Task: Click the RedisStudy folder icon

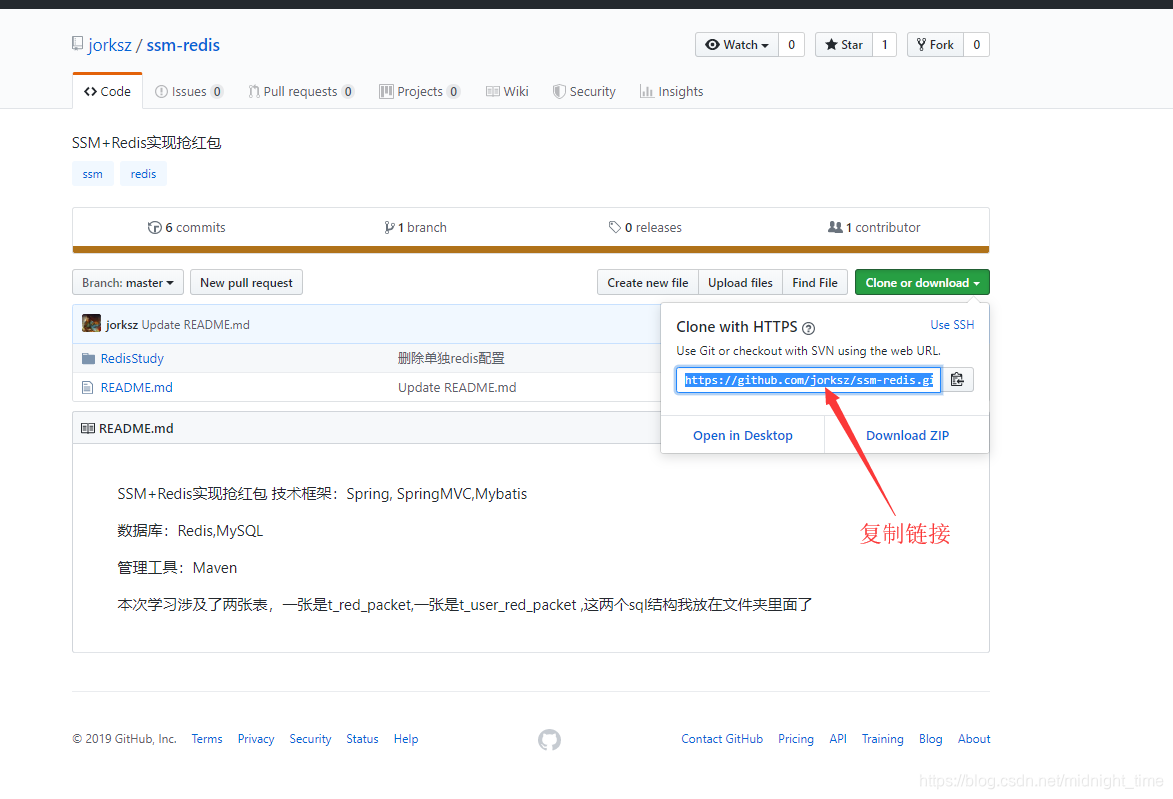Action: [x=88, y=358]
